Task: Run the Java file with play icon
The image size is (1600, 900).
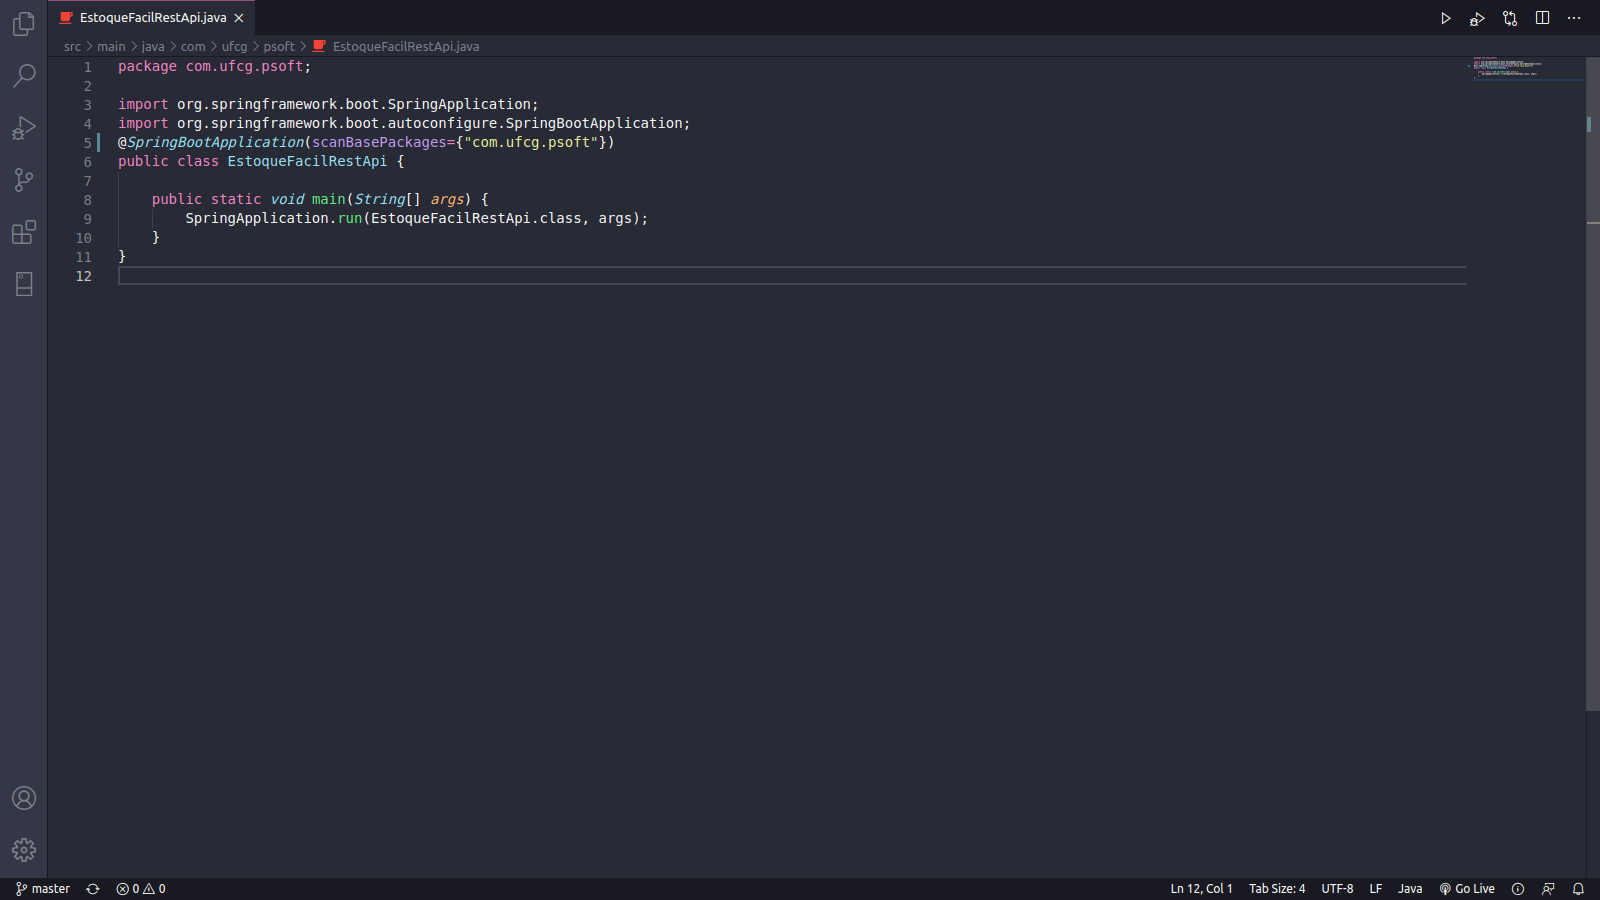Action: (x=1445, y=18)
